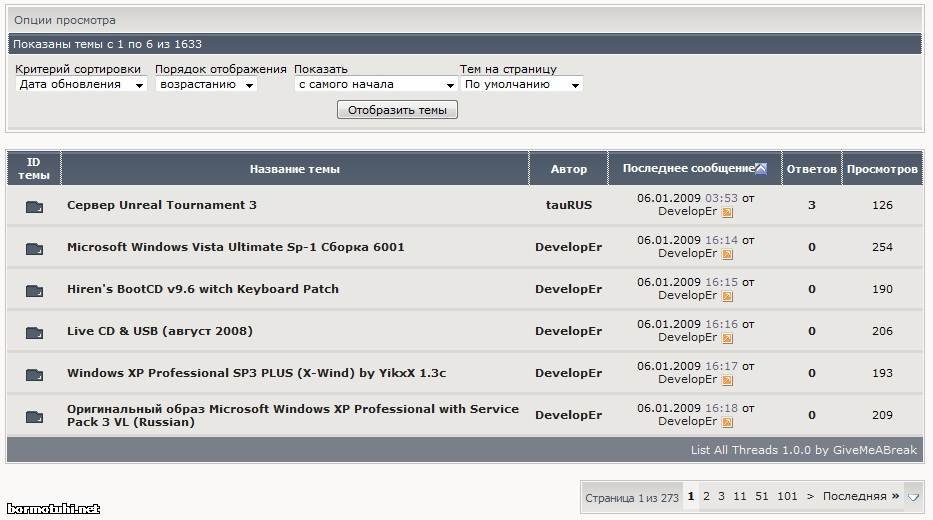The width and height of the screenshot is (933, 520).
Task: Go to last post icon at 16:18
Action: coord(727,422)
